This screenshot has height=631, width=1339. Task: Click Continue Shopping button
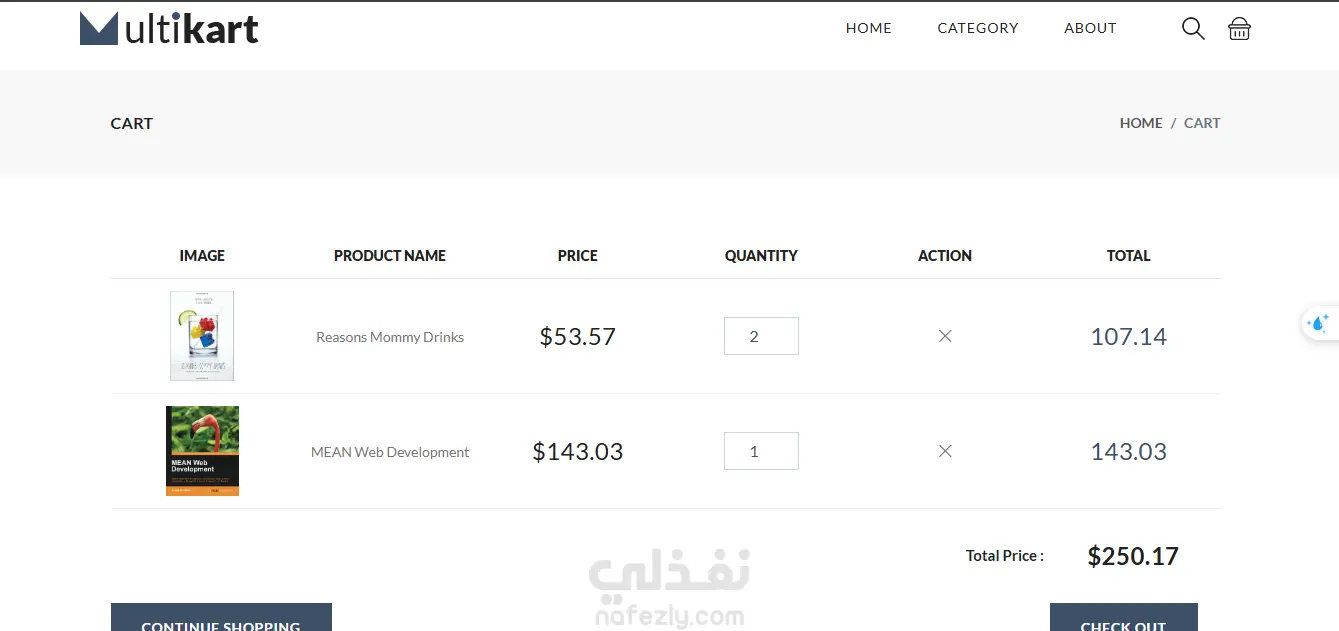click(221, 617)
